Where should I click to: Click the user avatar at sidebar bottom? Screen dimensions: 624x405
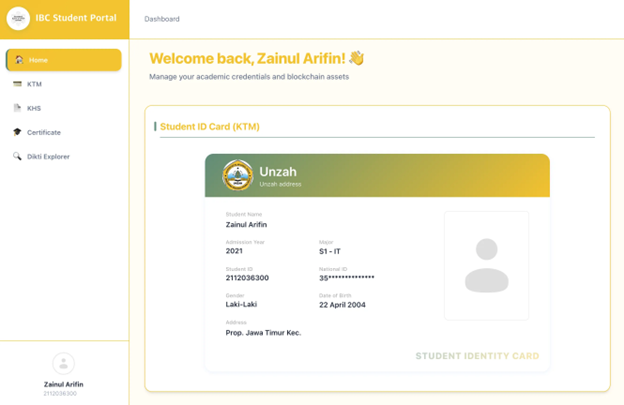63,363
